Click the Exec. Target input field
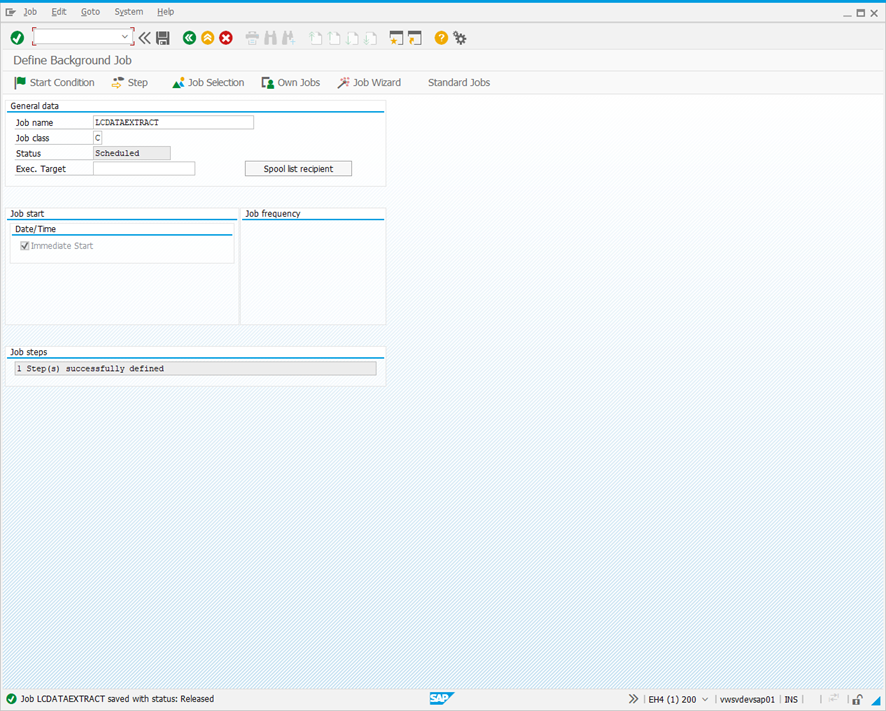Image resolution: width=886 pixels, height=711 pixels. 145,168
